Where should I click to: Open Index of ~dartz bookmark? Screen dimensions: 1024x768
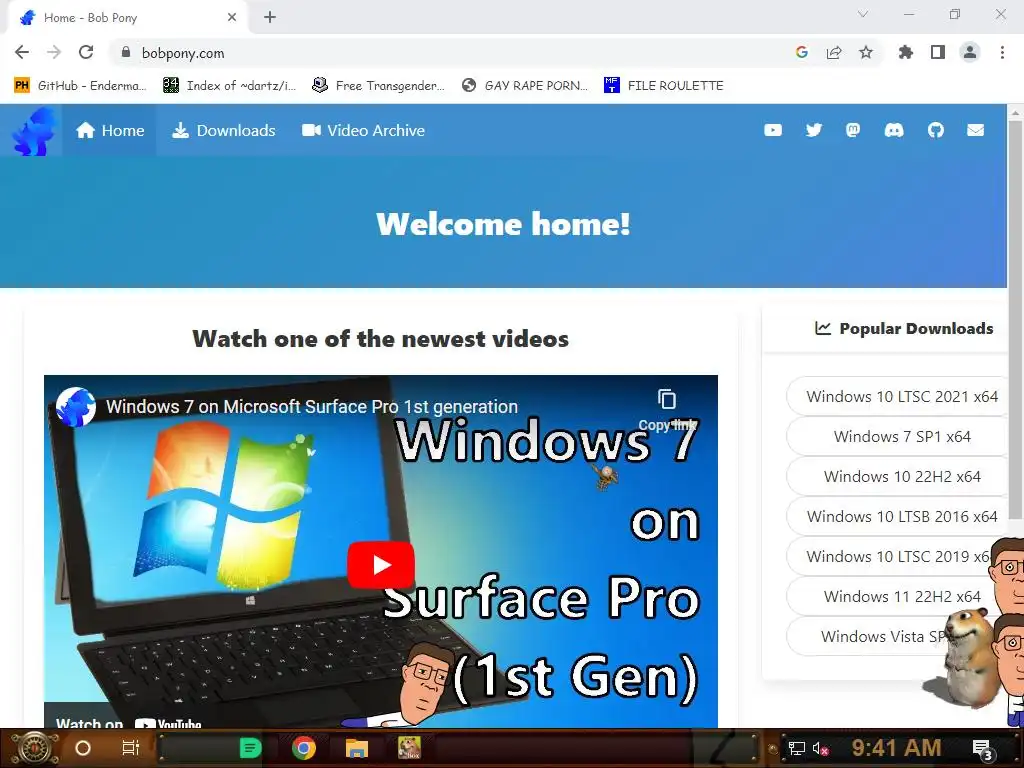point(229,86)
